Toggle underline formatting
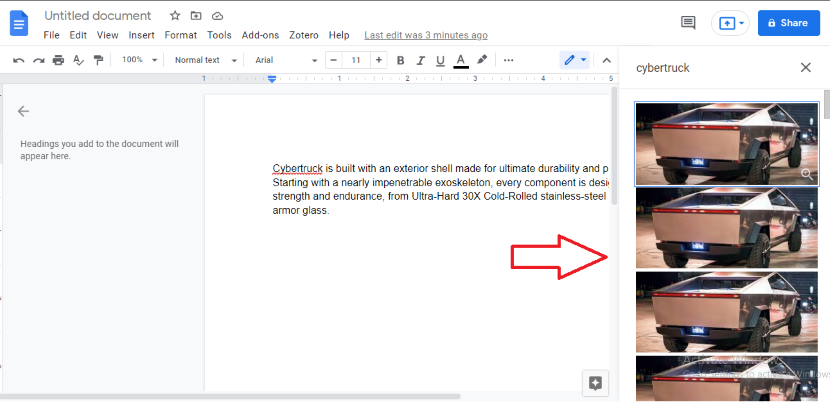The image size is (830, 402). point(440,60)
